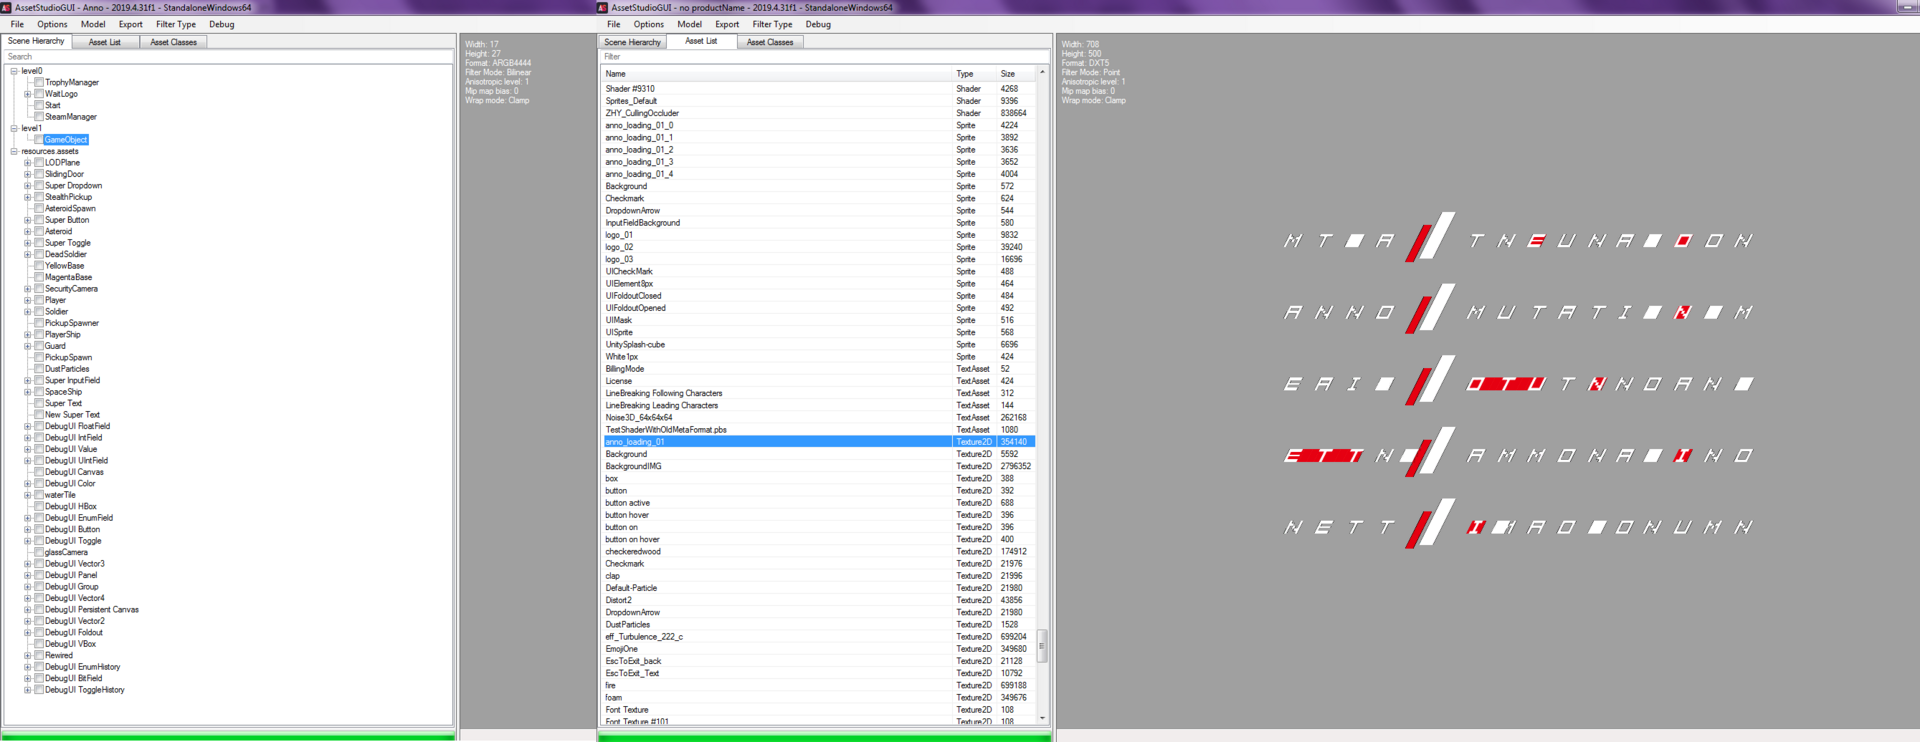Collapse the level1 tree node
This screenshot has width=1920, height=742.
[14, 128]
